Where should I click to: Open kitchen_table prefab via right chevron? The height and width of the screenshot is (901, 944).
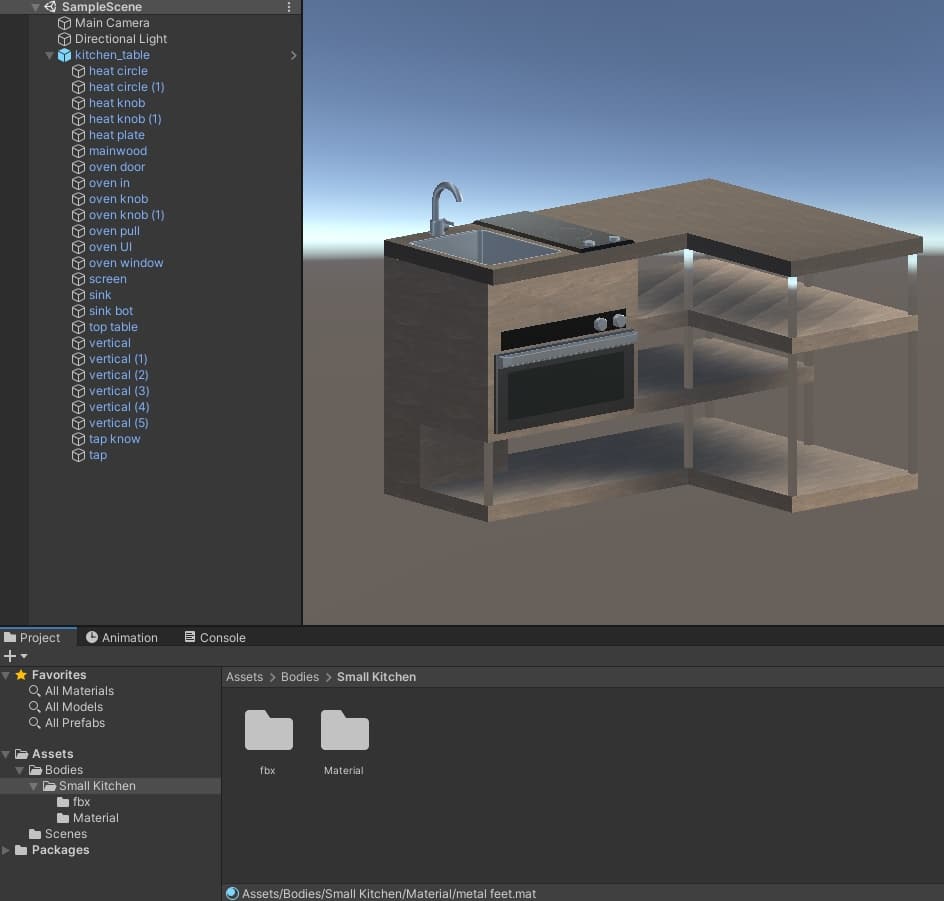click(293, 55)
